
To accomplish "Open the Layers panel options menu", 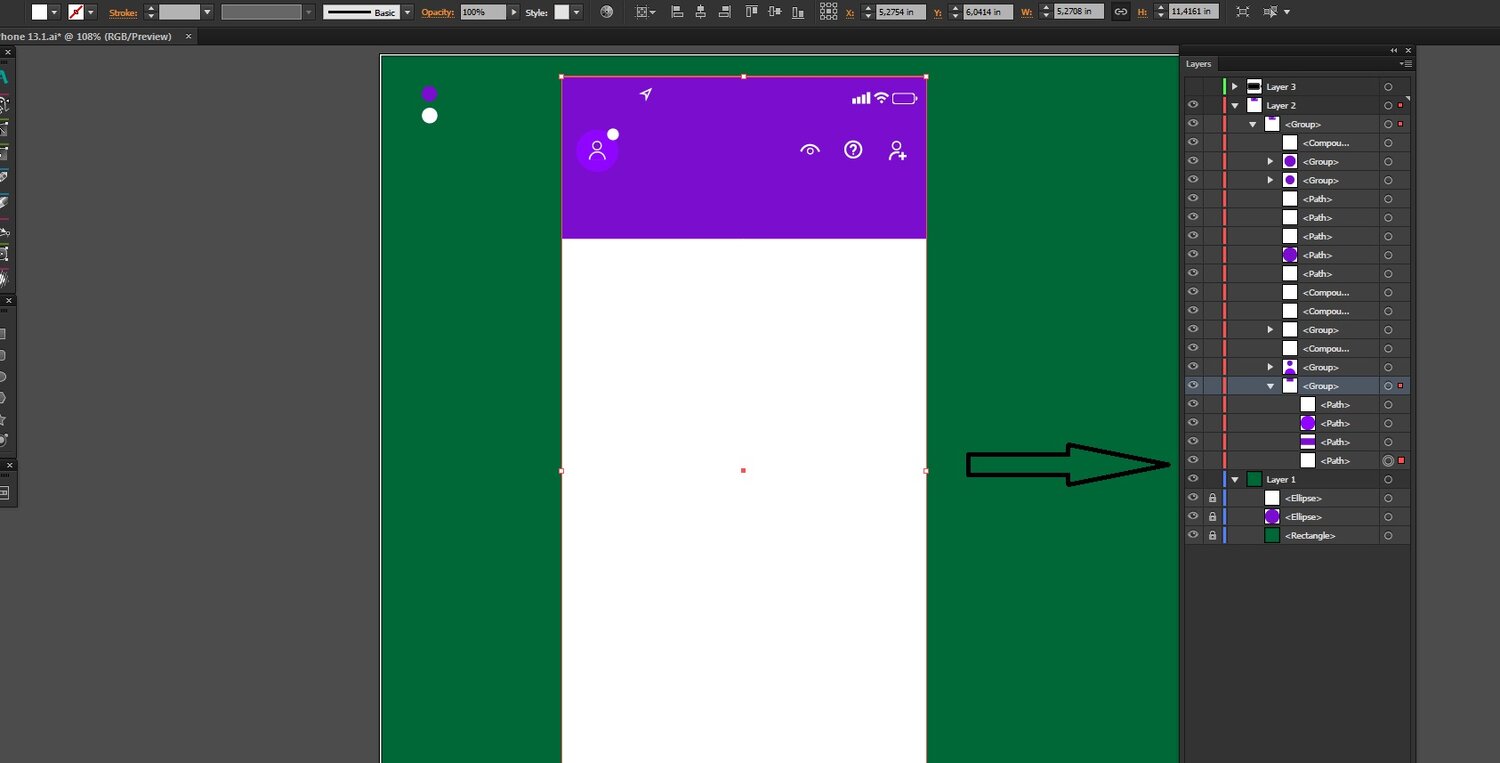I will coord(1406,64).
